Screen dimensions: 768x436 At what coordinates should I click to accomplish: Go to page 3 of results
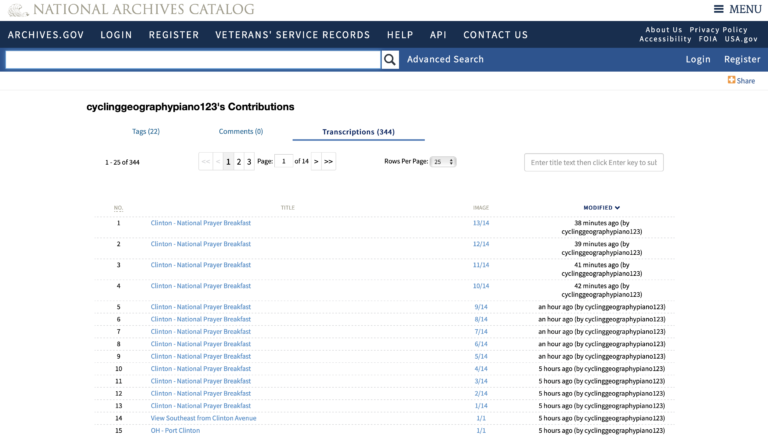tap(249, 162)
